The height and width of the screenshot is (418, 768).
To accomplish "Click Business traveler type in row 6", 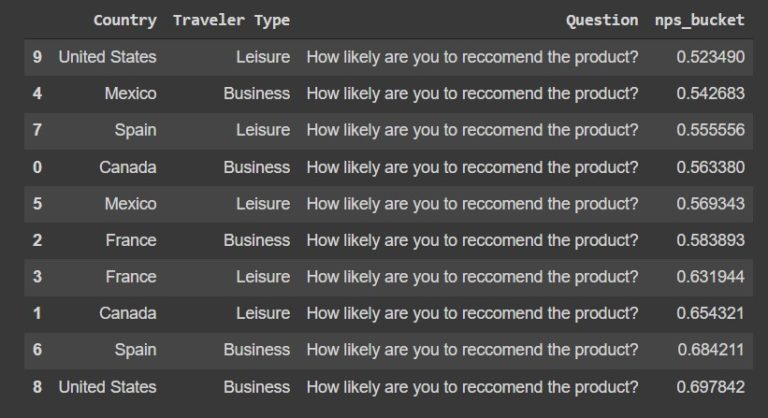I will coord(257,350).
